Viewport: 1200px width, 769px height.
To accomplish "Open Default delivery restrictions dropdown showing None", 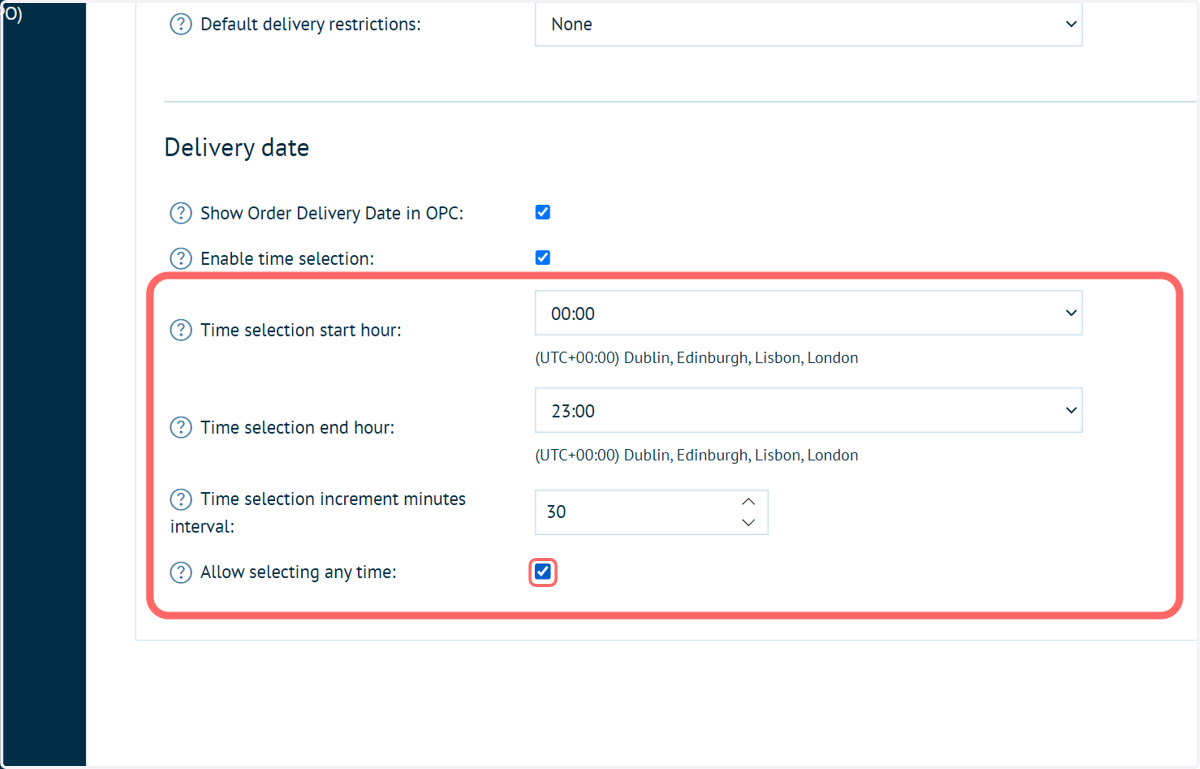I will (809, 24).
